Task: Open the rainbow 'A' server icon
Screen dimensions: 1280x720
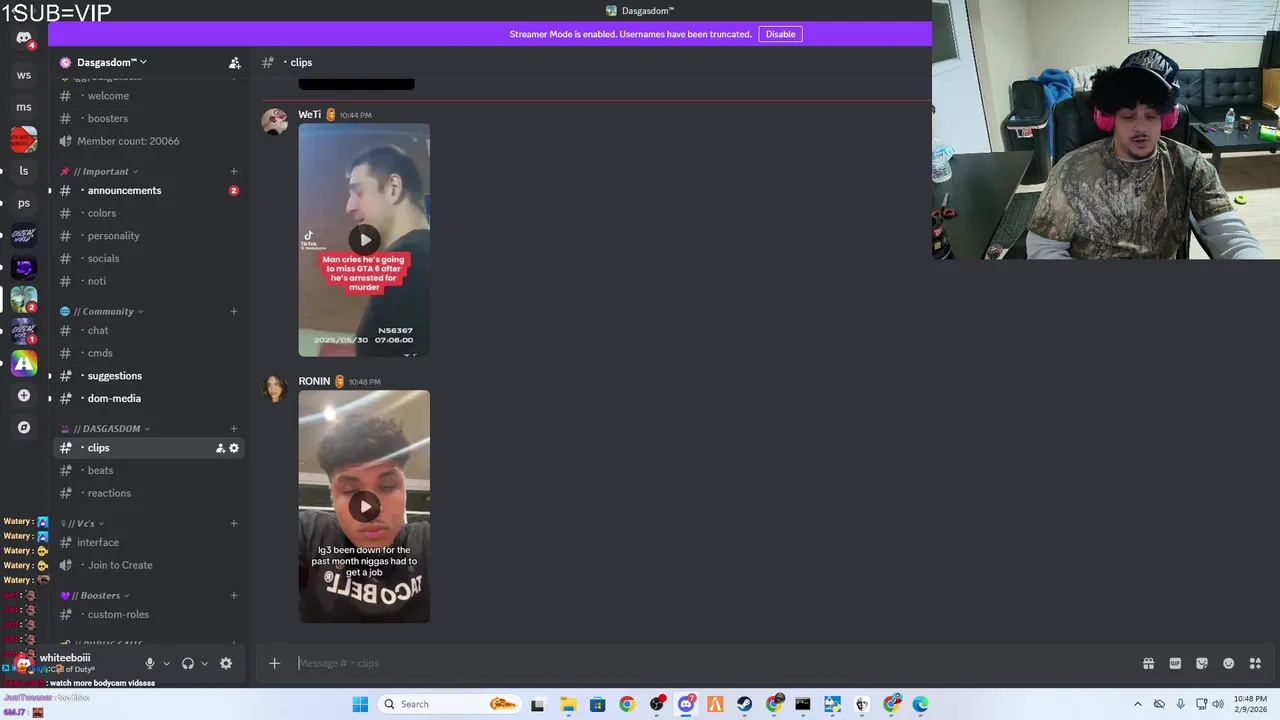Action: point(24,363)
